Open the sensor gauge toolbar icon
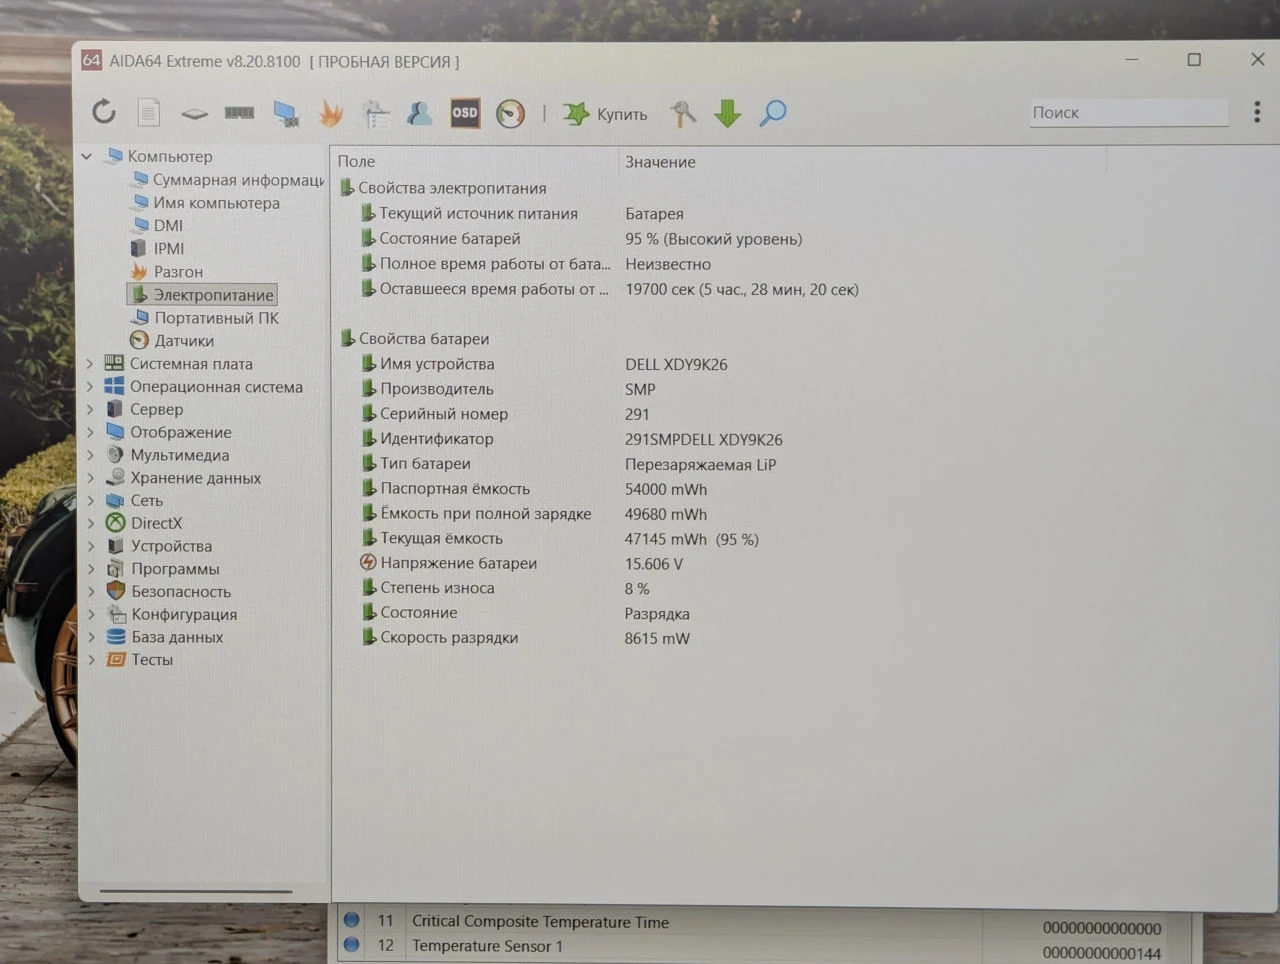Viewport: 1280px width, 964px height. (x=510, y=113)
